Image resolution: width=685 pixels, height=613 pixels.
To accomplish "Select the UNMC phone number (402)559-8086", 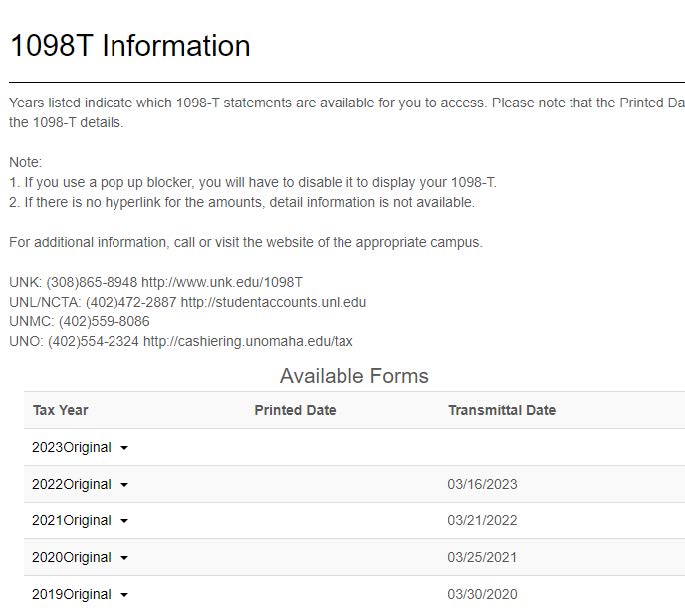I will (x=104, y=322).
